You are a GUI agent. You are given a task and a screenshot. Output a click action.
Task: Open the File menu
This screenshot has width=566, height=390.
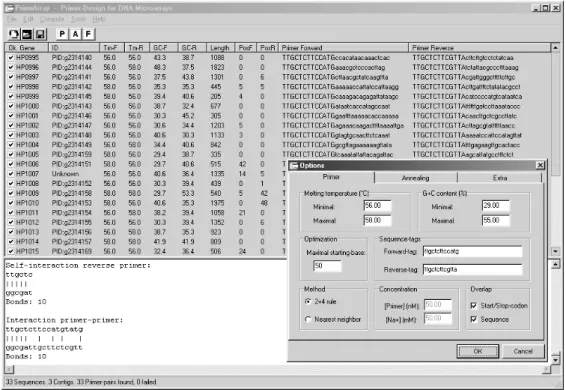[x=12, y=19]
